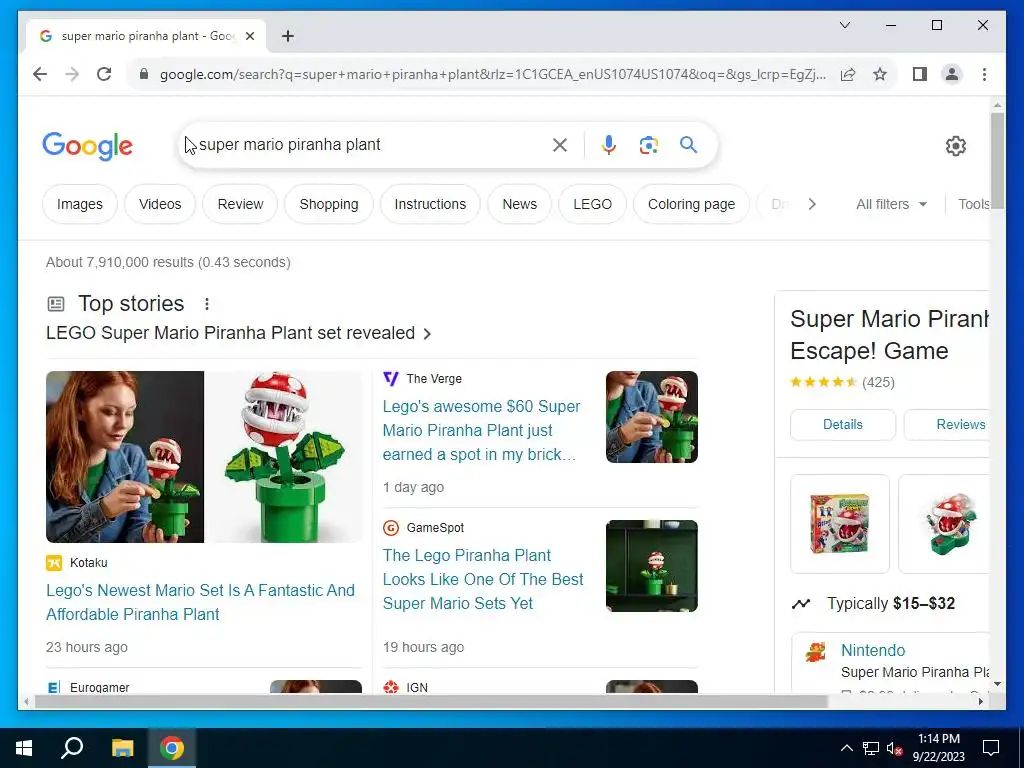Select the Shopping filter chip
This screenshot has height=768, width=1024.
328,204
